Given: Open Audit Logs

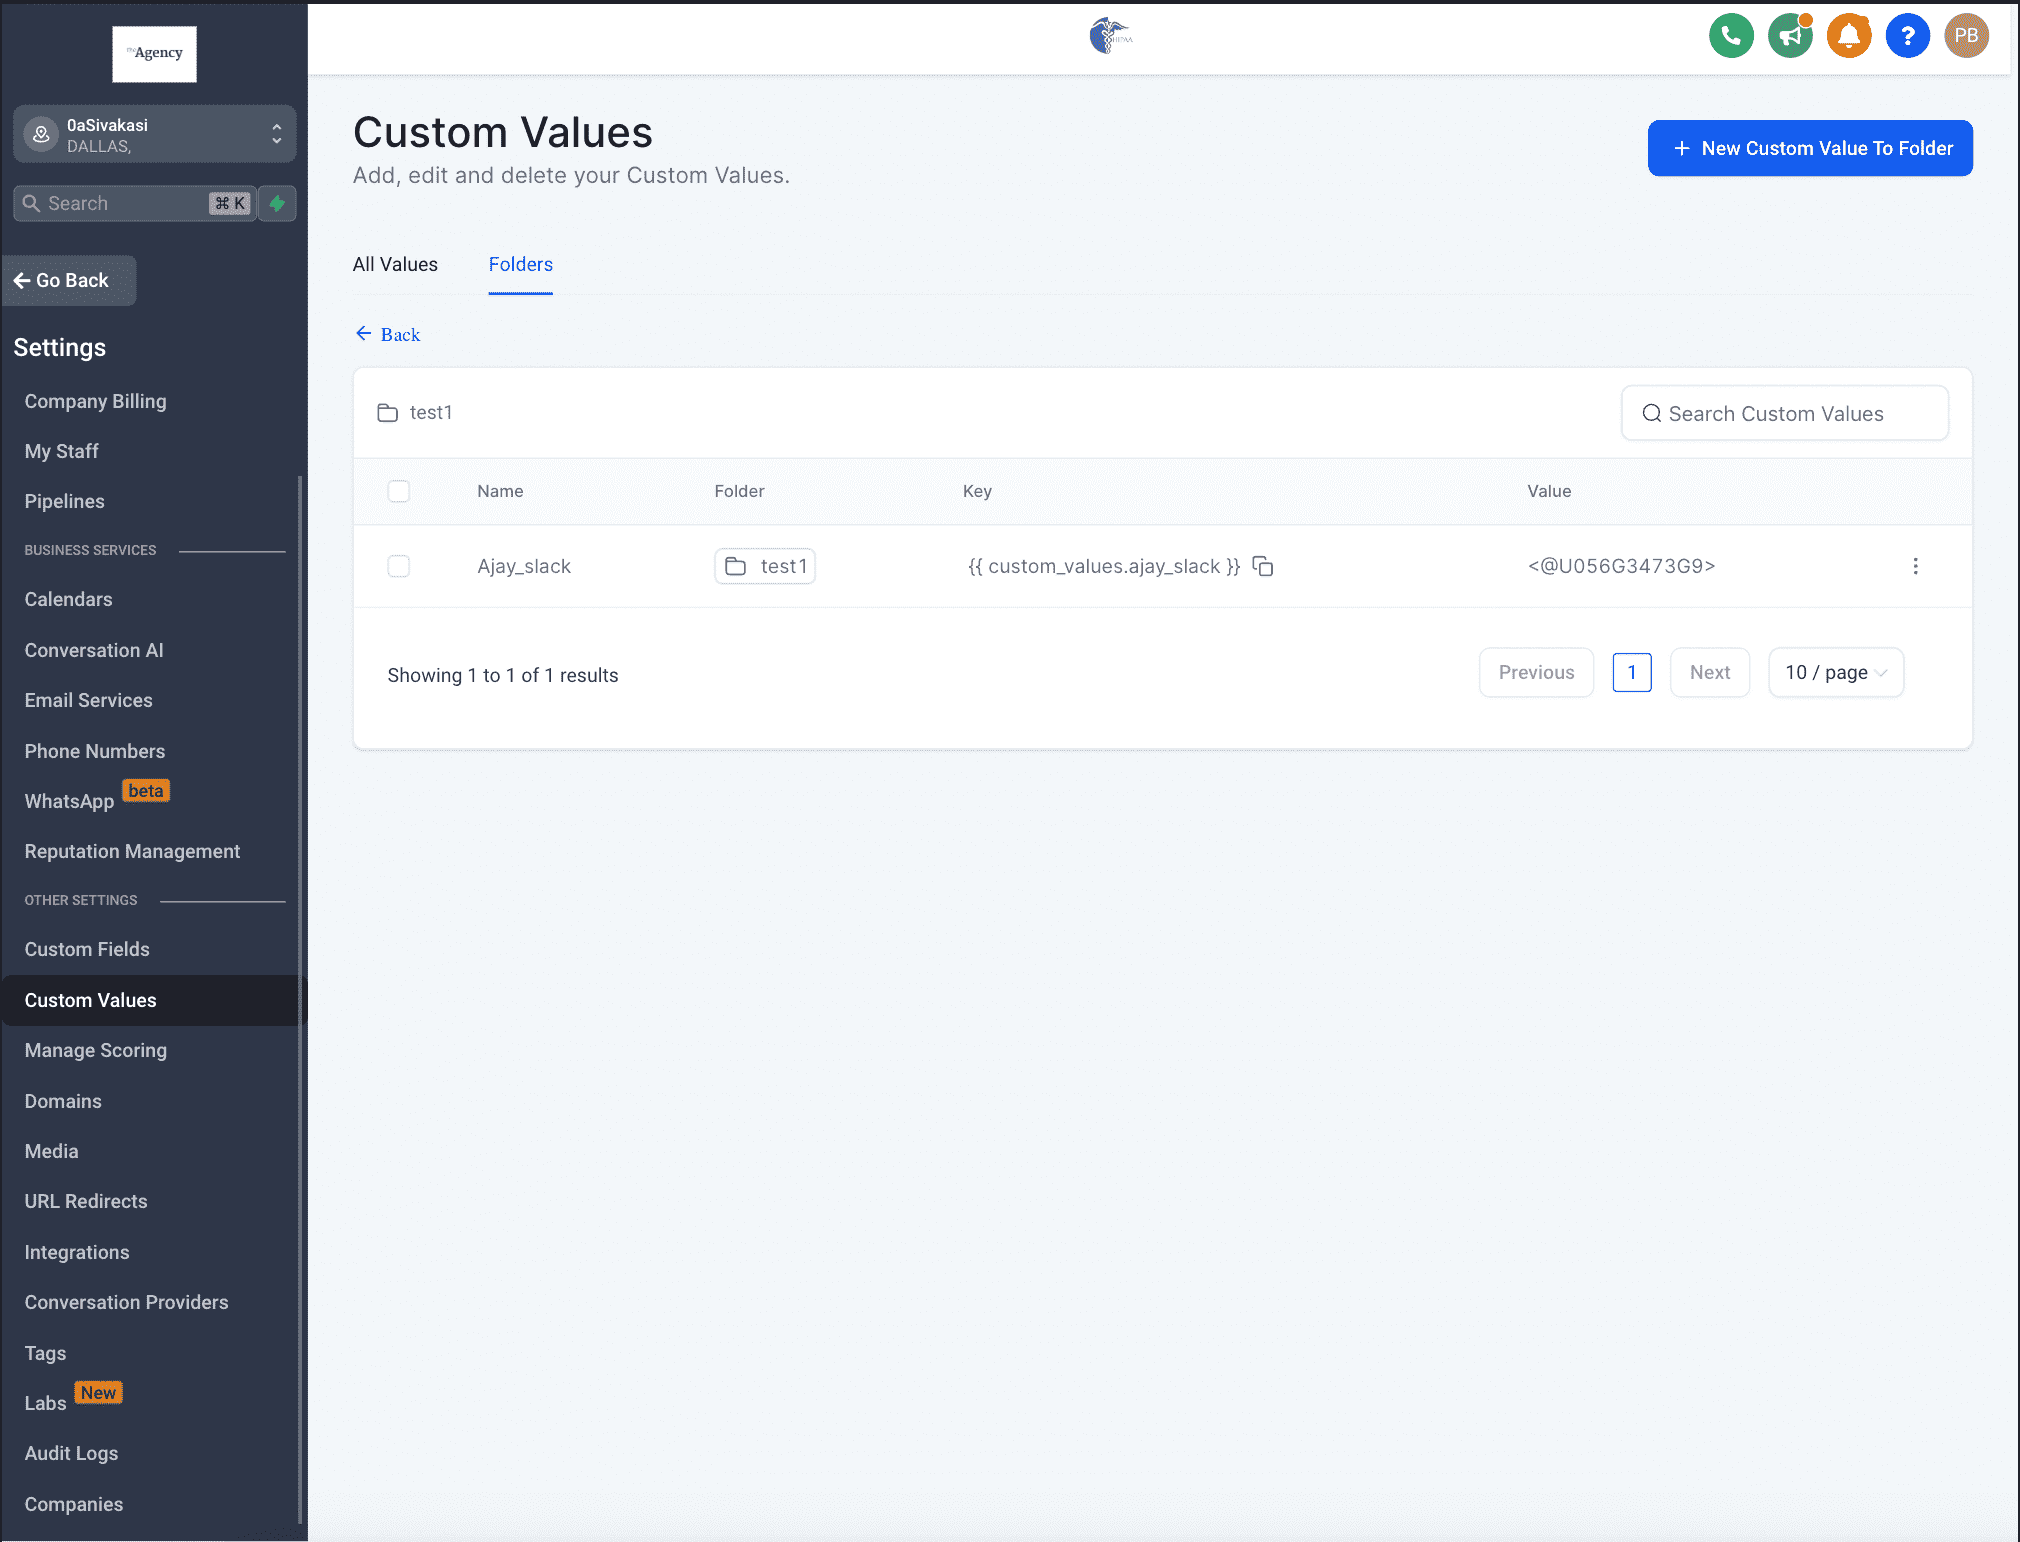Looking at the screenshot, I should [x=72, y=1454].
